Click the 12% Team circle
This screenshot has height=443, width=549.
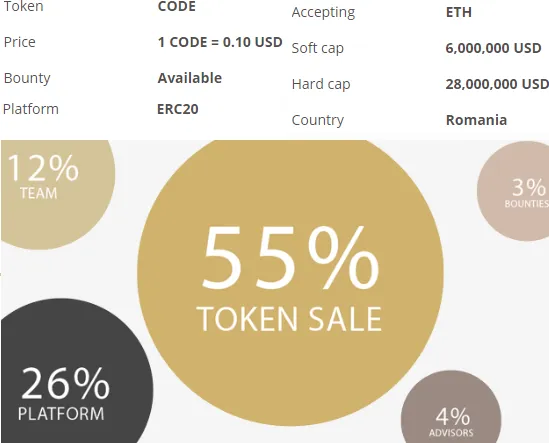58,195
